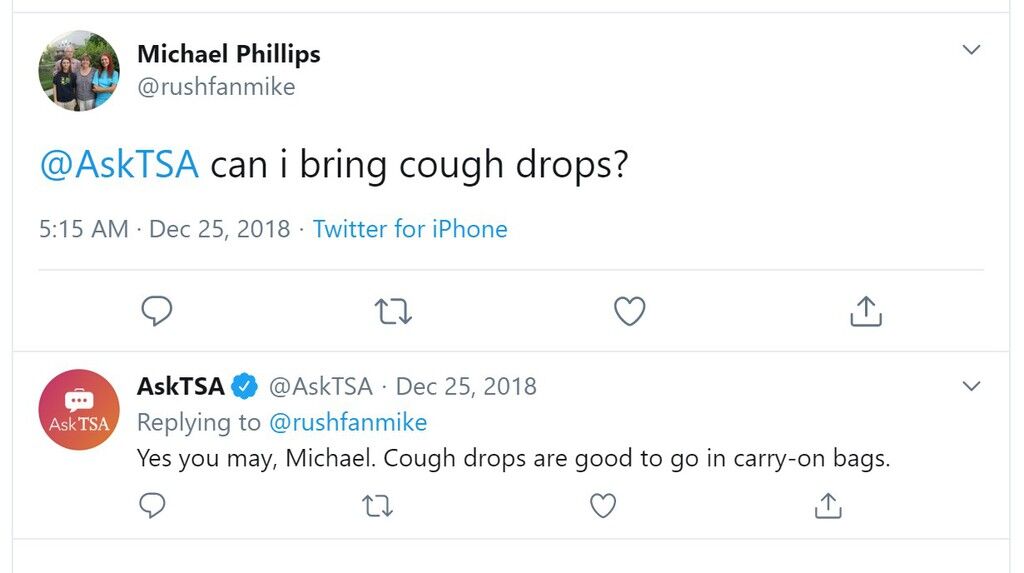Share the AskTSA reply tweet
This screenshot has width=1024, height=573.
(828, 506)
